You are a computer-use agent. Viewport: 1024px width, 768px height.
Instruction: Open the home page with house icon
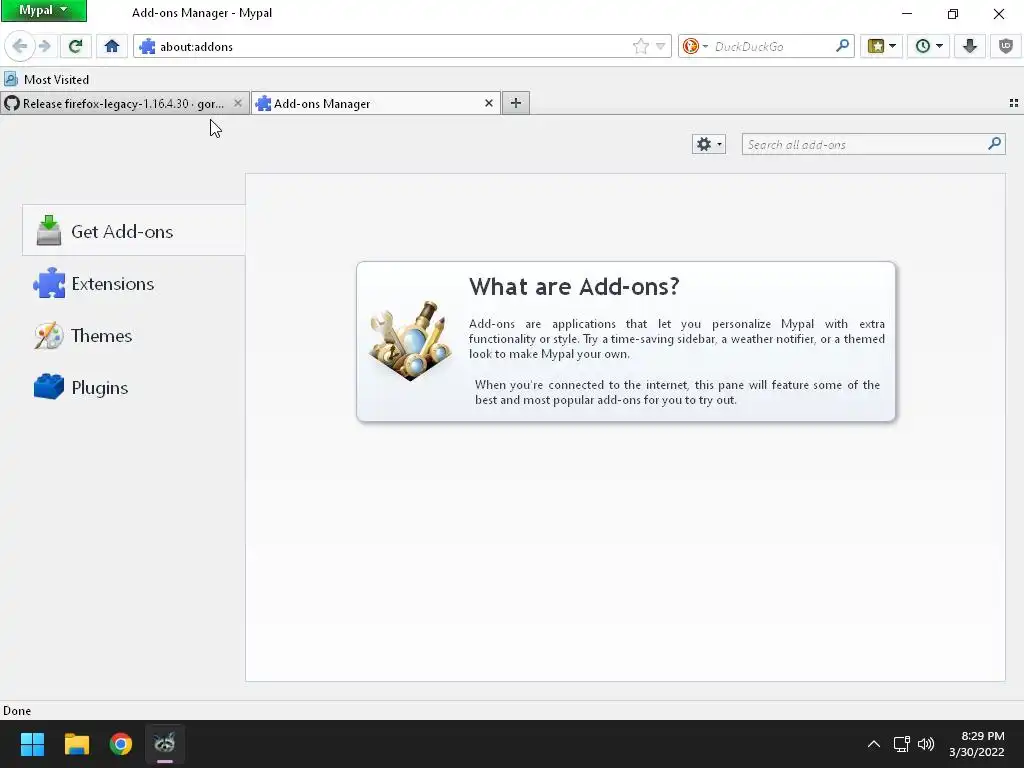click(112, 46)
